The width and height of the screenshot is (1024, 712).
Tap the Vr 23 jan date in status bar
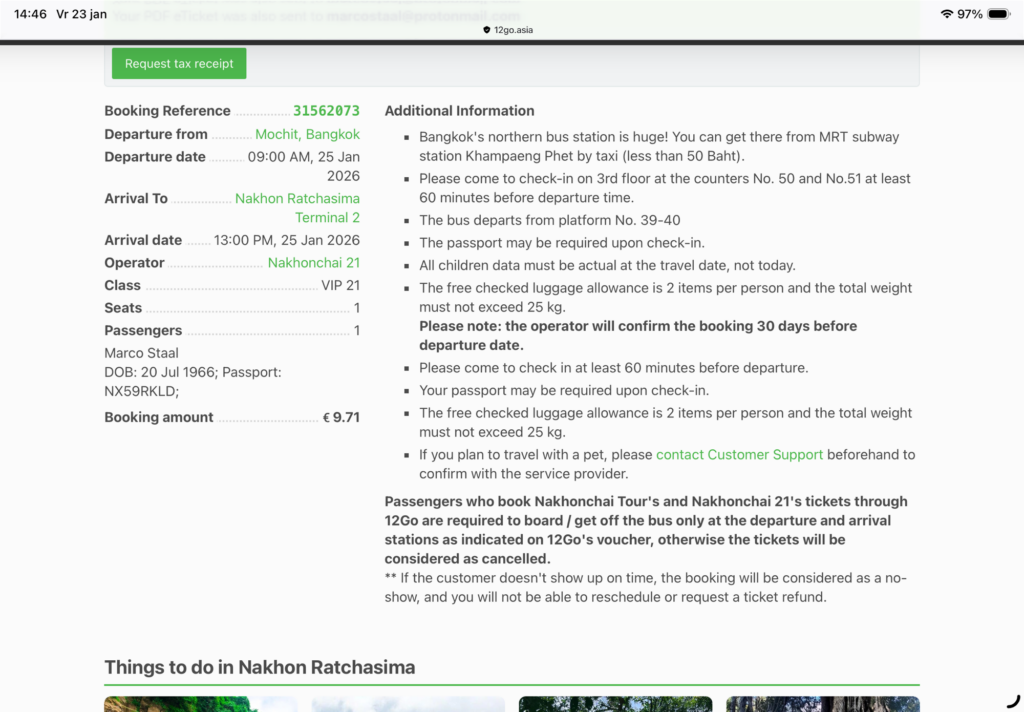(82, 14)
